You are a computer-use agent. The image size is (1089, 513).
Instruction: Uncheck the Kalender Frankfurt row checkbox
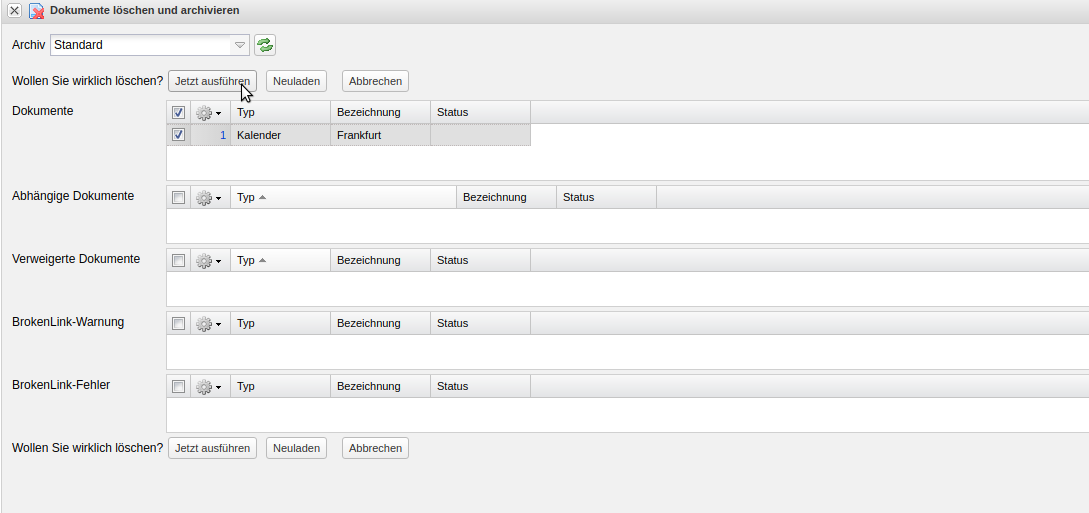179,135
